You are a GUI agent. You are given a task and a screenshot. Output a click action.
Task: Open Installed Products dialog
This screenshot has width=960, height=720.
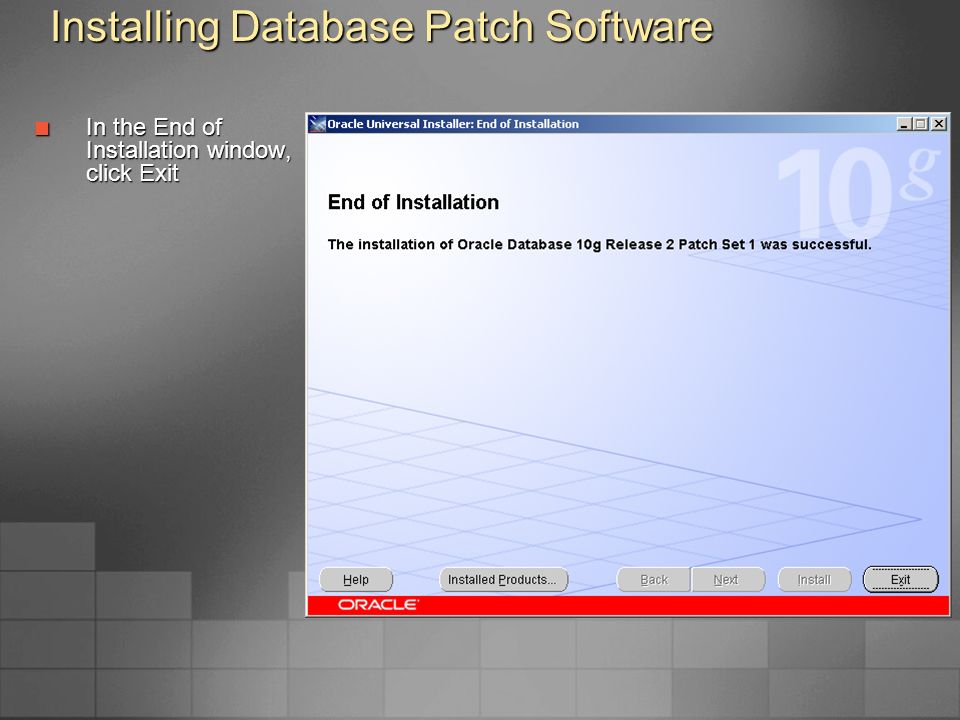tap(503, 579)
